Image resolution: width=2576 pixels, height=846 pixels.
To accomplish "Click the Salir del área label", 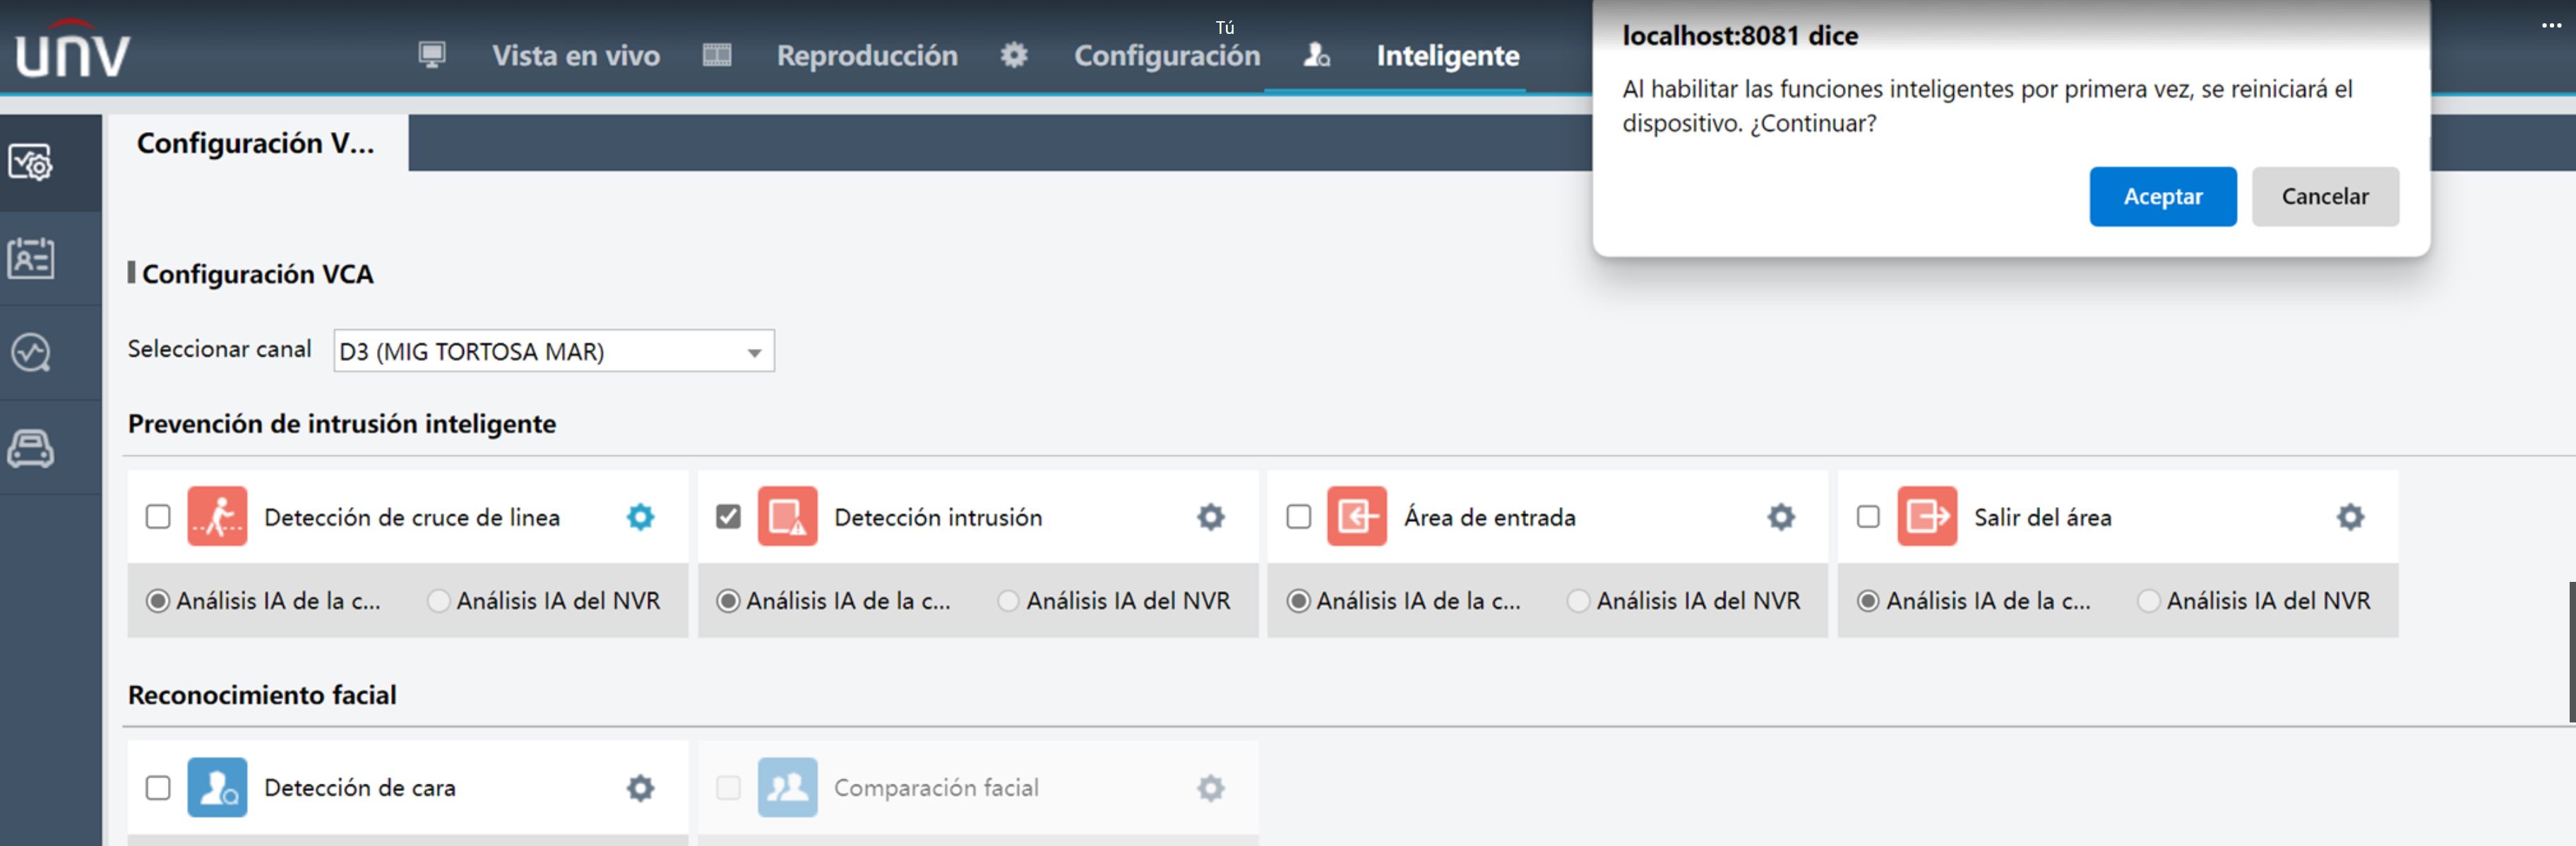I will [x=2043, y=517].
